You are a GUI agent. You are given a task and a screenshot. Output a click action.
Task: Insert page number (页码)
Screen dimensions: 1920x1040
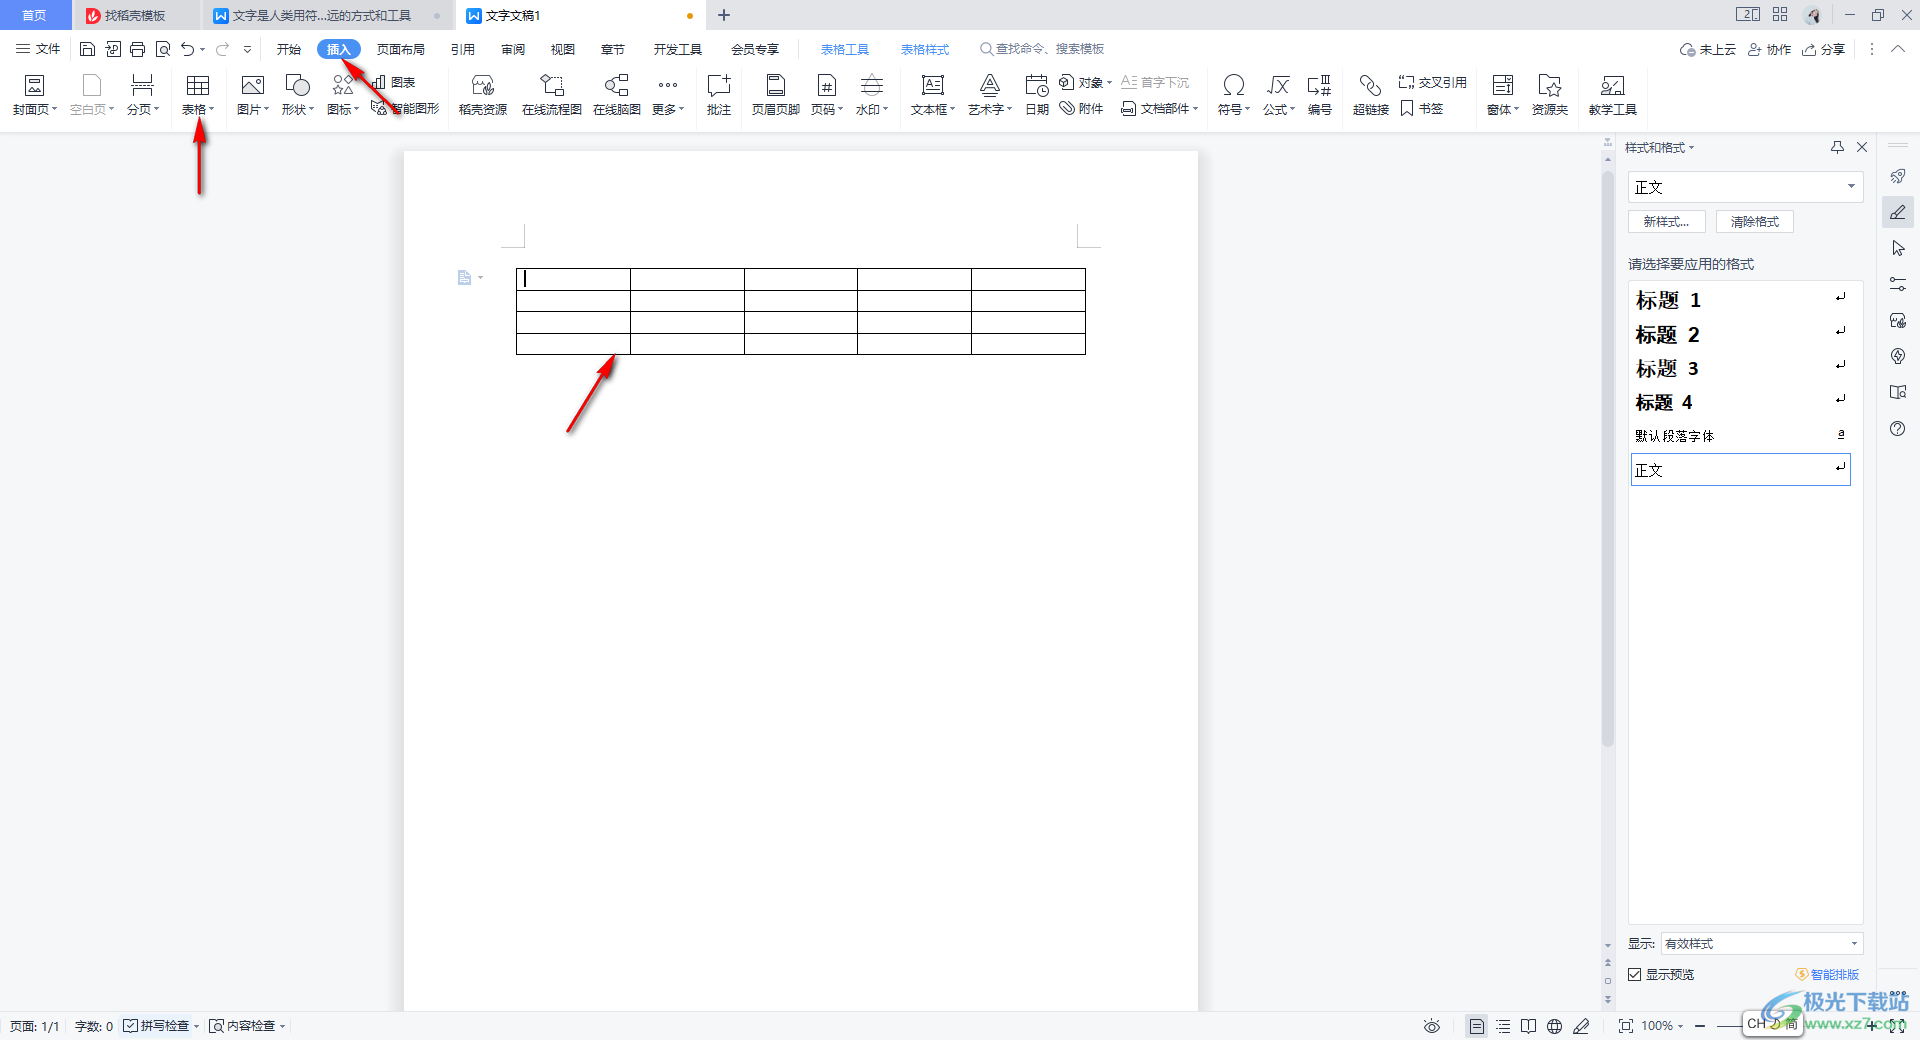[827, 95]
